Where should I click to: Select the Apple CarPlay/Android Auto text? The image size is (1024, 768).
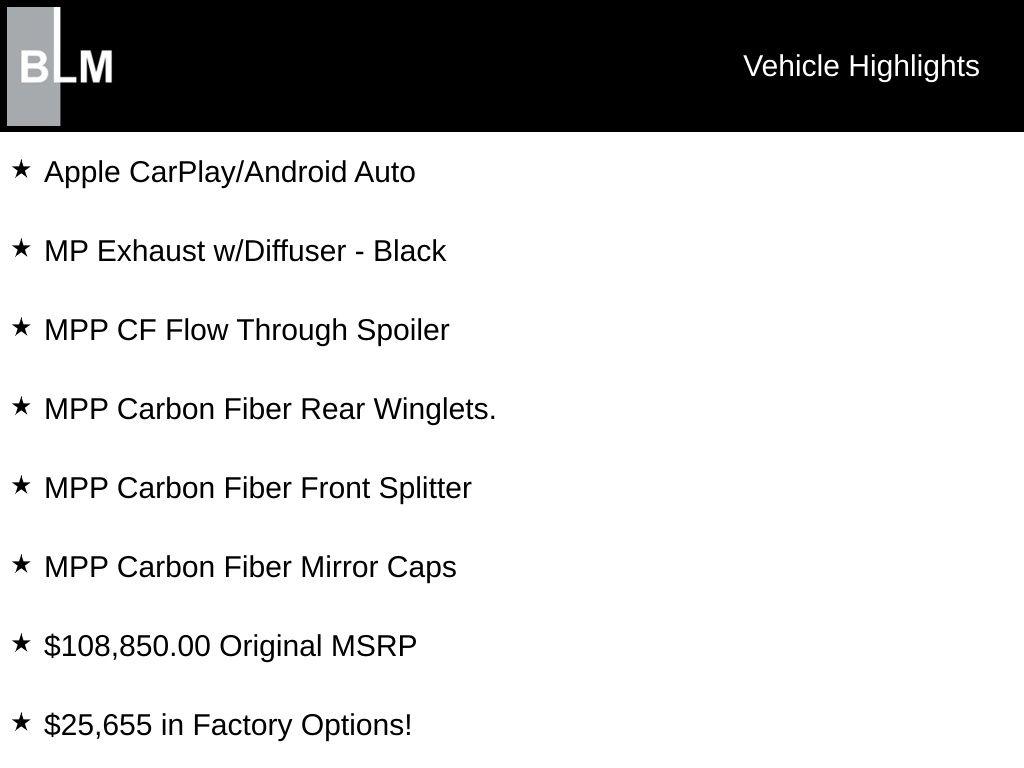tap(230, 172)
